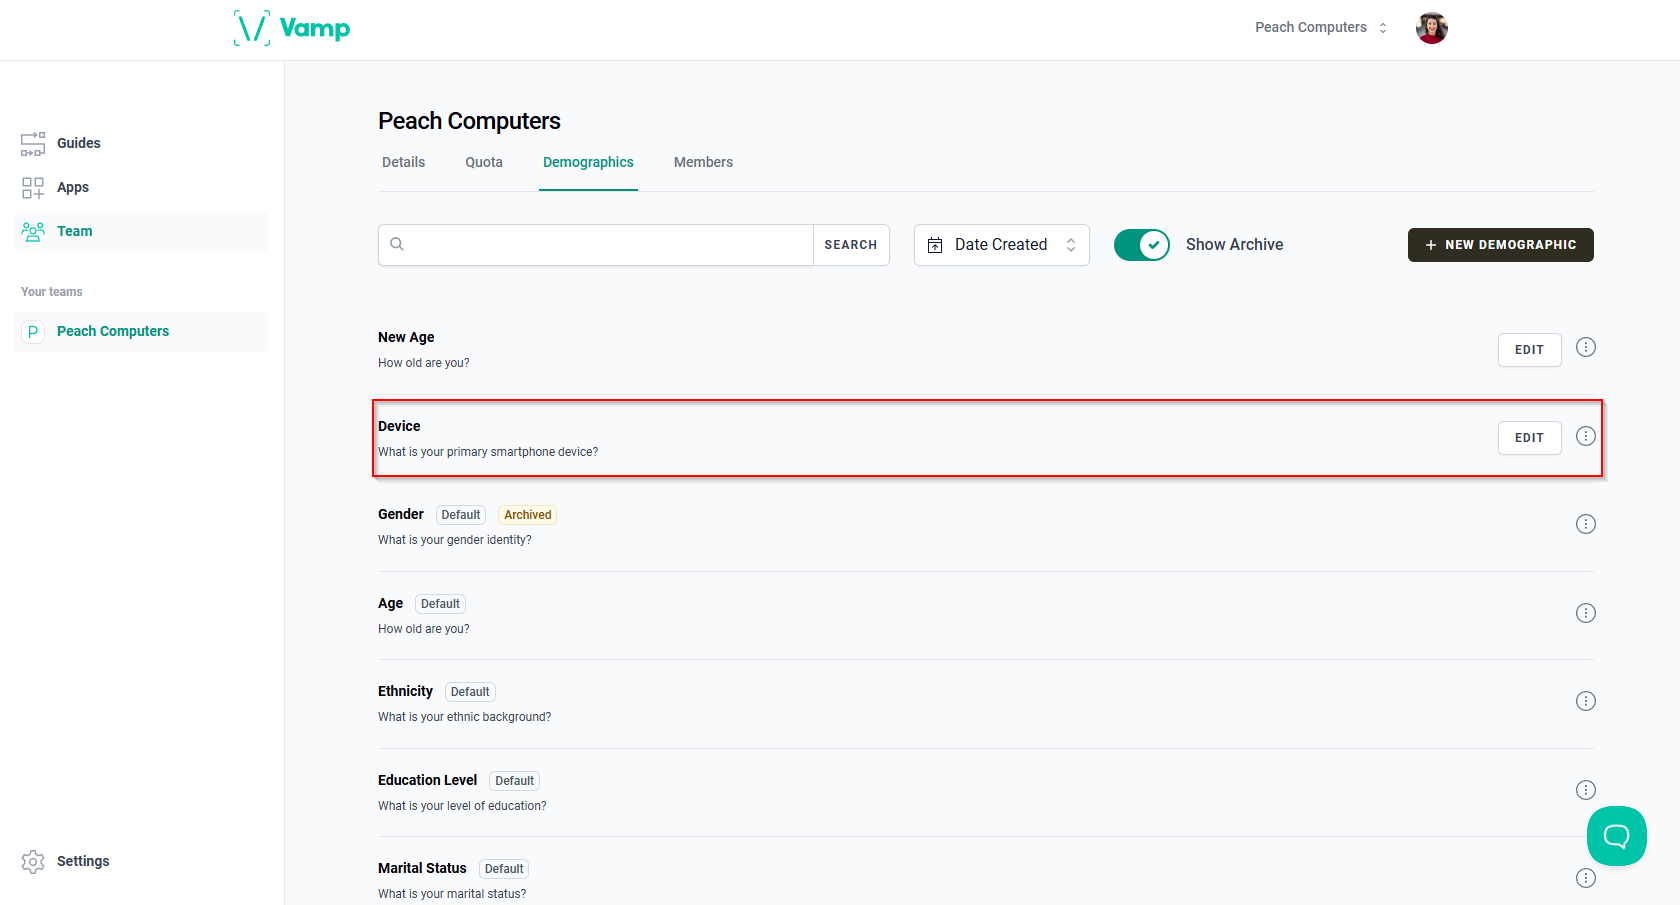The image size is (1680, 905).
Task: Expand the Date Created sort dropdown
Action: click(1001, 245)
